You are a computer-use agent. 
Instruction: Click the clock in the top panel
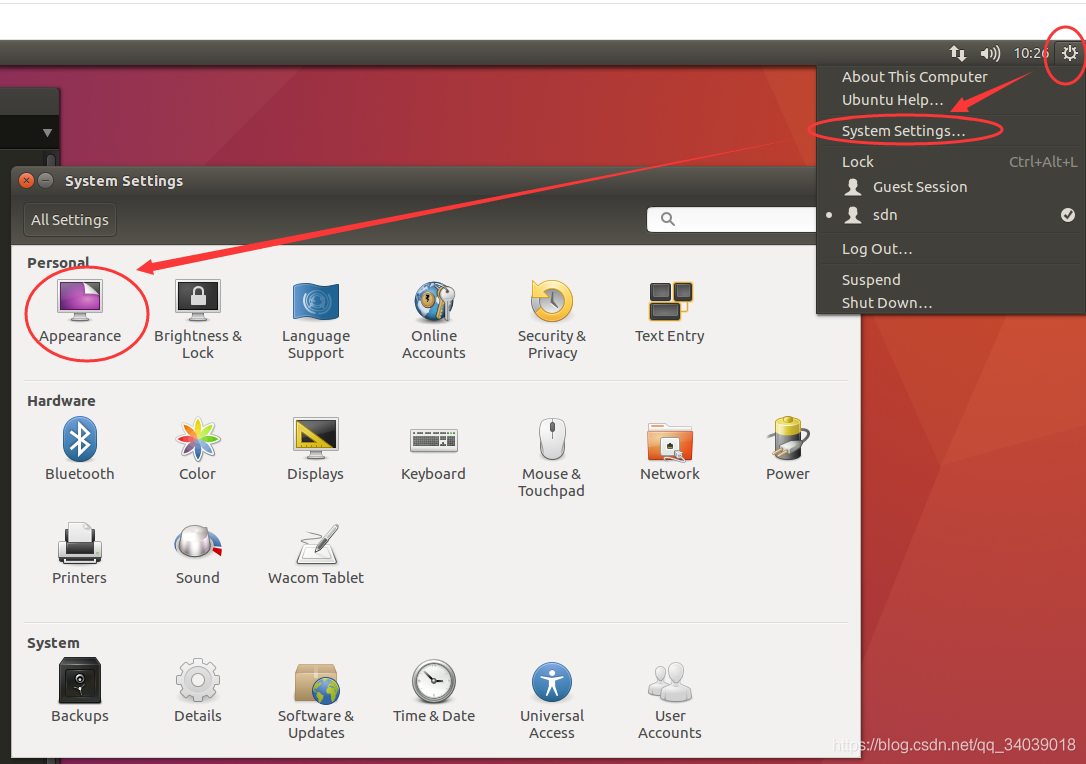(x=1031, y=53)
